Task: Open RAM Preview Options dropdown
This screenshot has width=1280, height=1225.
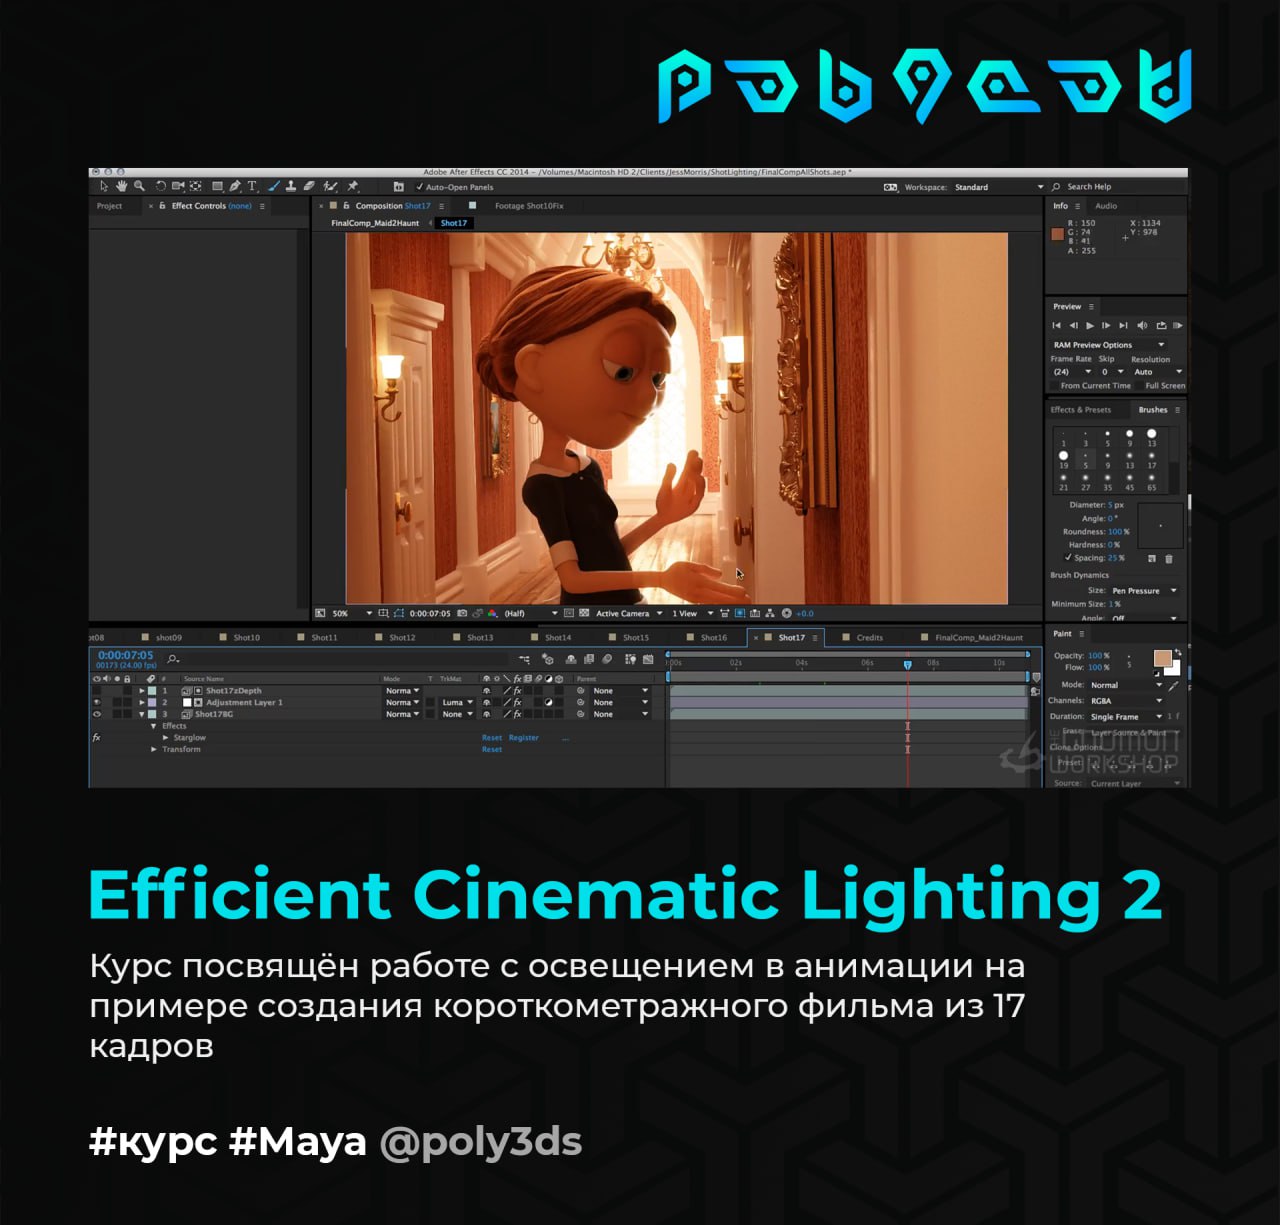Action: pos(1109,345)
